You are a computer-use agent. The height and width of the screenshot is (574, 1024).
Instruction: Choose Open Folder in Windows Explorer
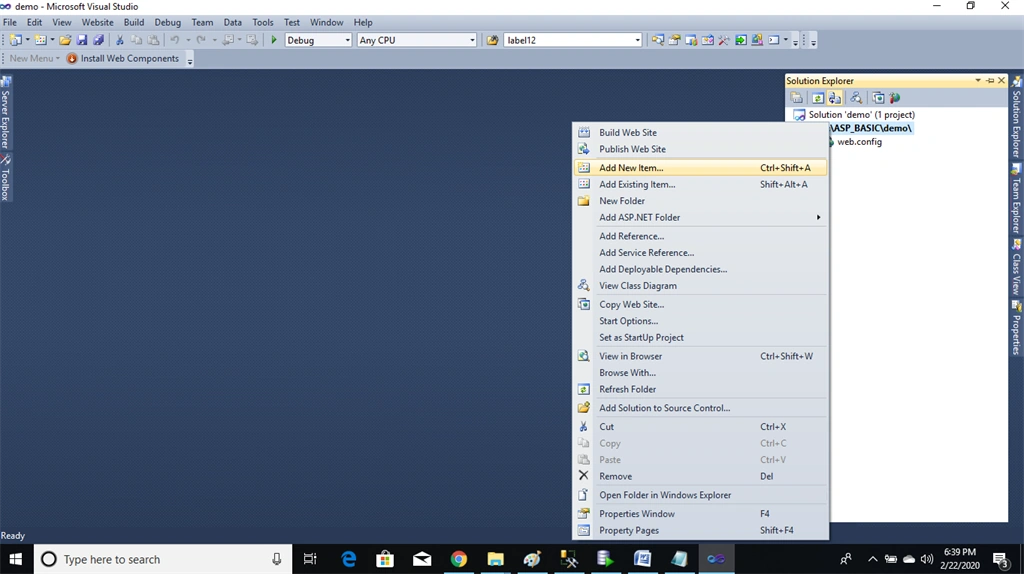[700, 495]
